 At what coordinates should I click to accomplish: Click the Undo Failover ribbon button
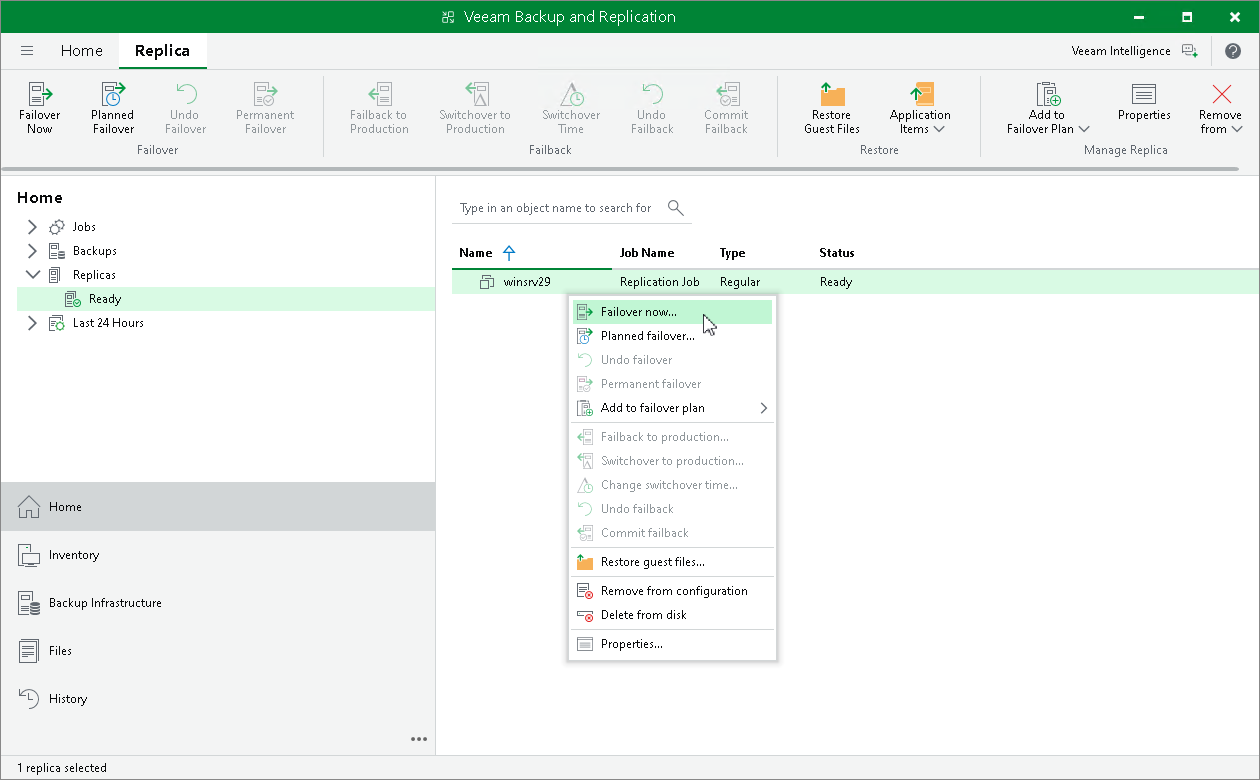tap(185, 108)
